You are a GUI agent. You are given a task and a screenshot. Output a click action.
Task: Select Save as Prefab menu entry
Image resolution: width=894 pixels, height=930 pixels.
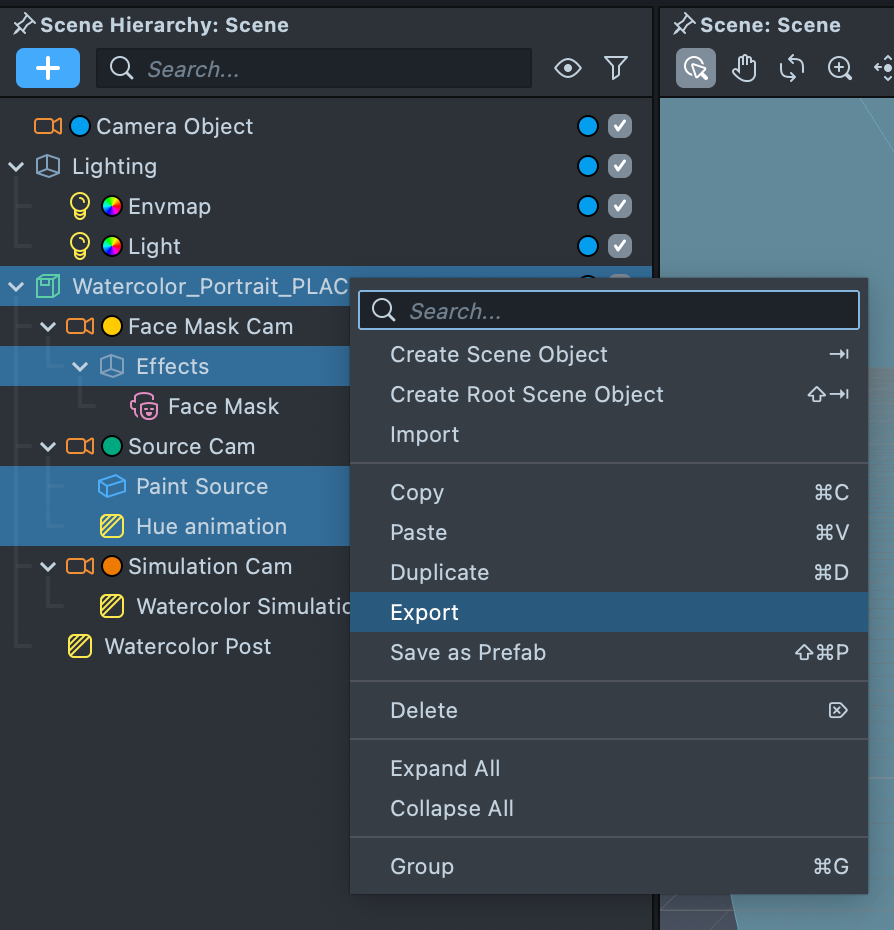468,652
